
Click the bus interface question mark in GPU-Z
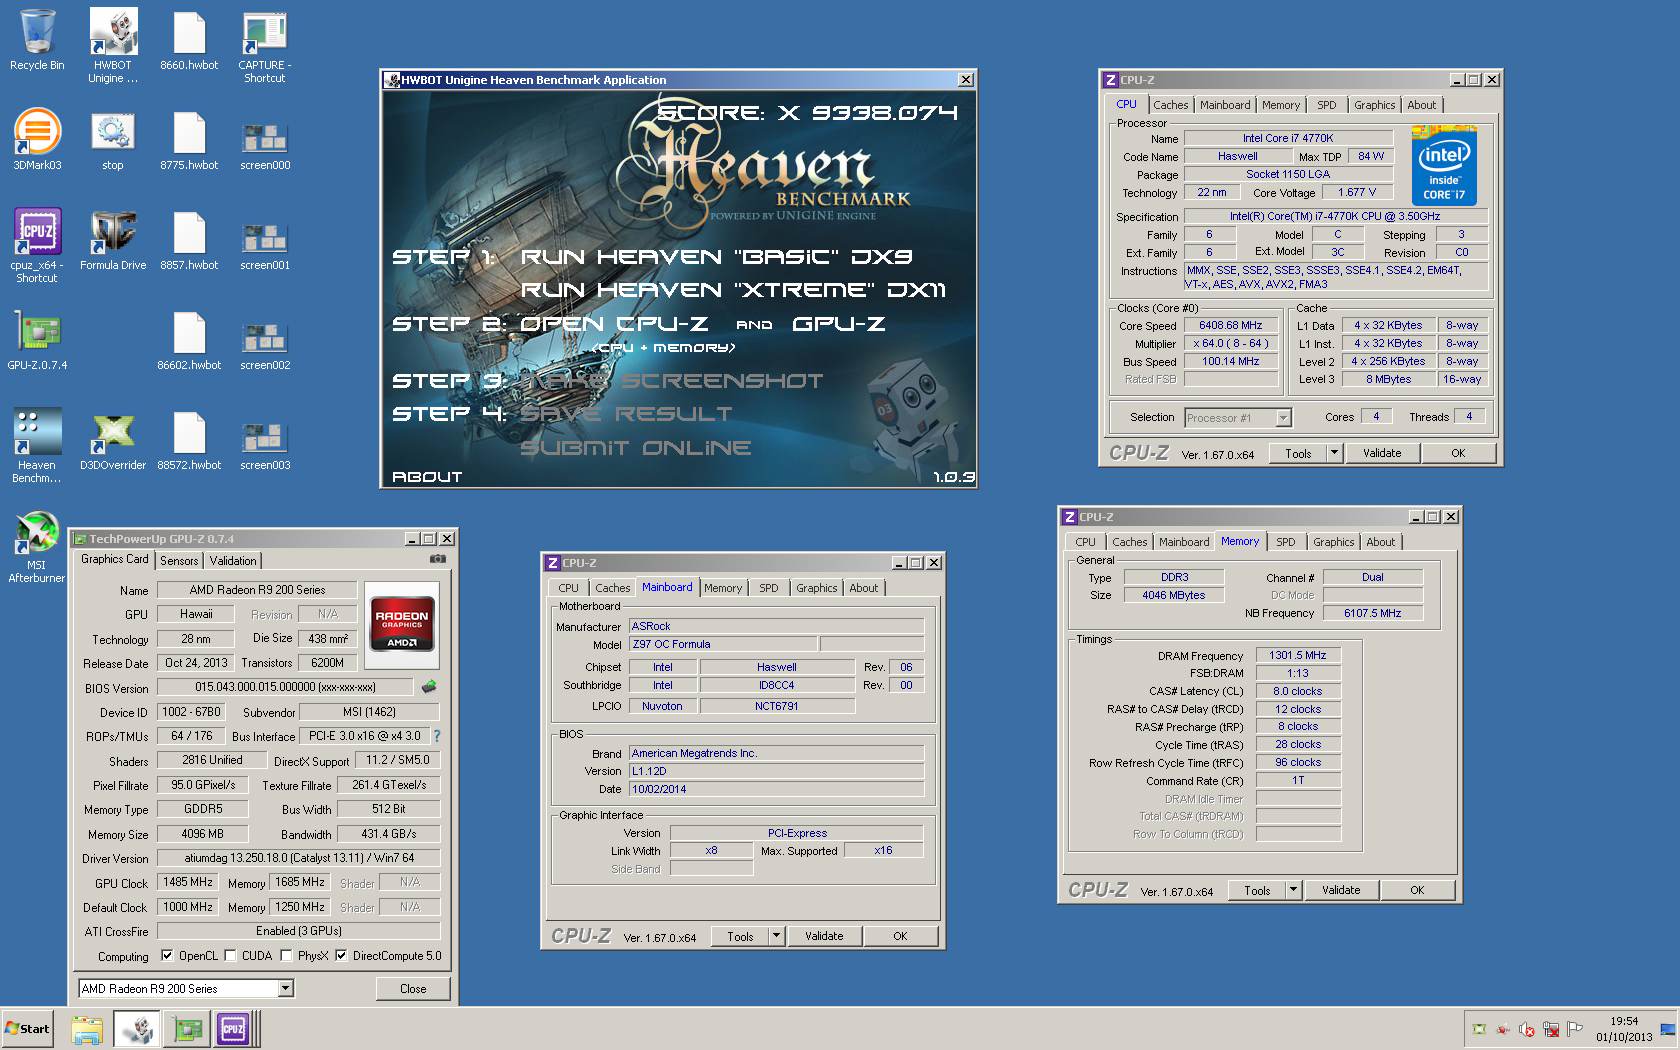(436, 736)
